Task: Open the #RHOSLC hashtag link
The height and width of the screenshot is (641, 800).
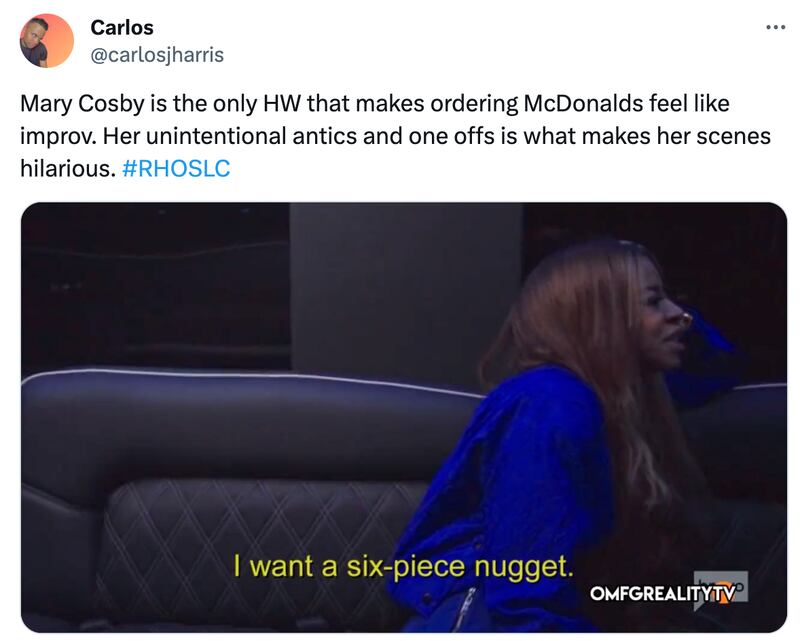Action: click(176, 168)
